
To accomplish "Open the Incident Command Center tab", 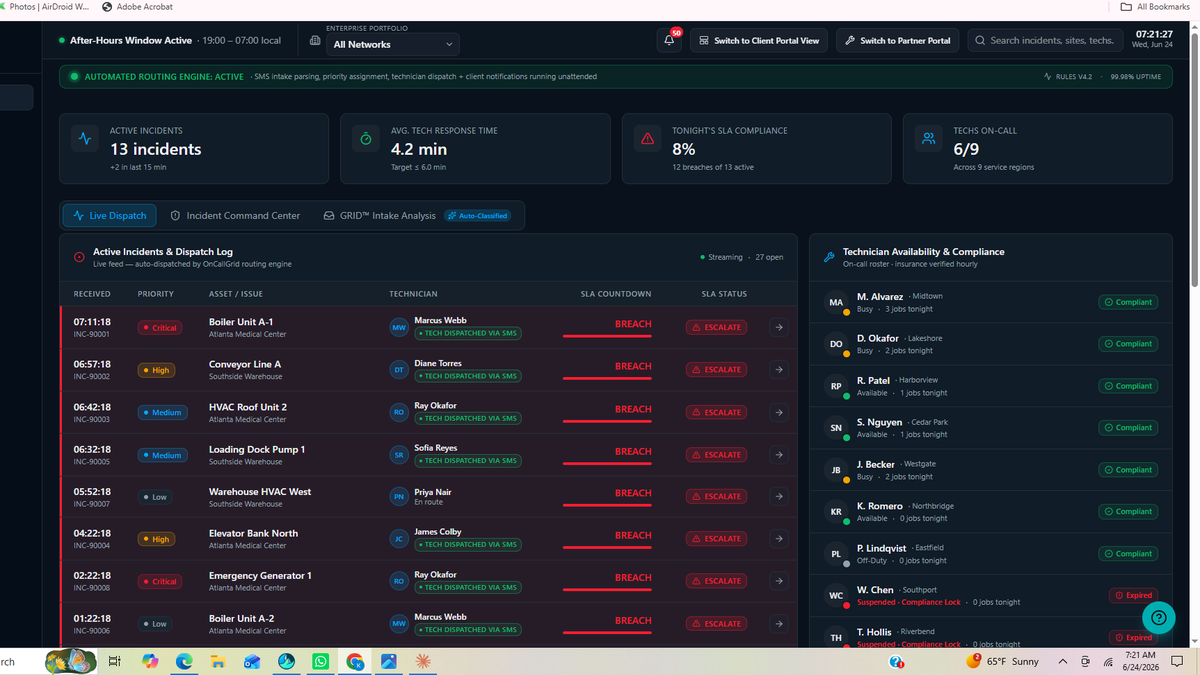I will click(235, 215).
